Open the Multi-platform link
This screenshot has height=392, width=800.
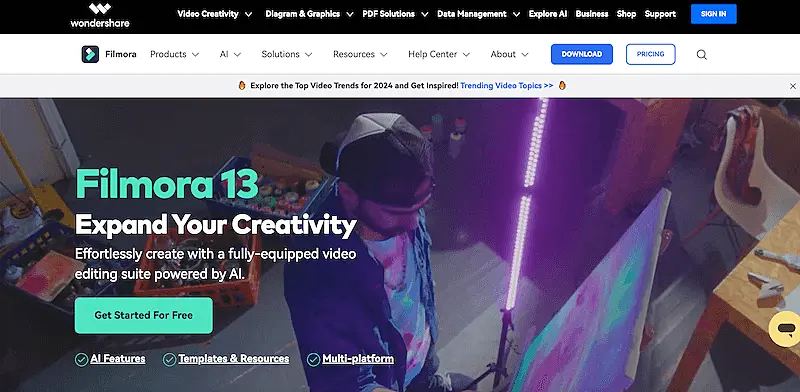(x=358, y=359)
